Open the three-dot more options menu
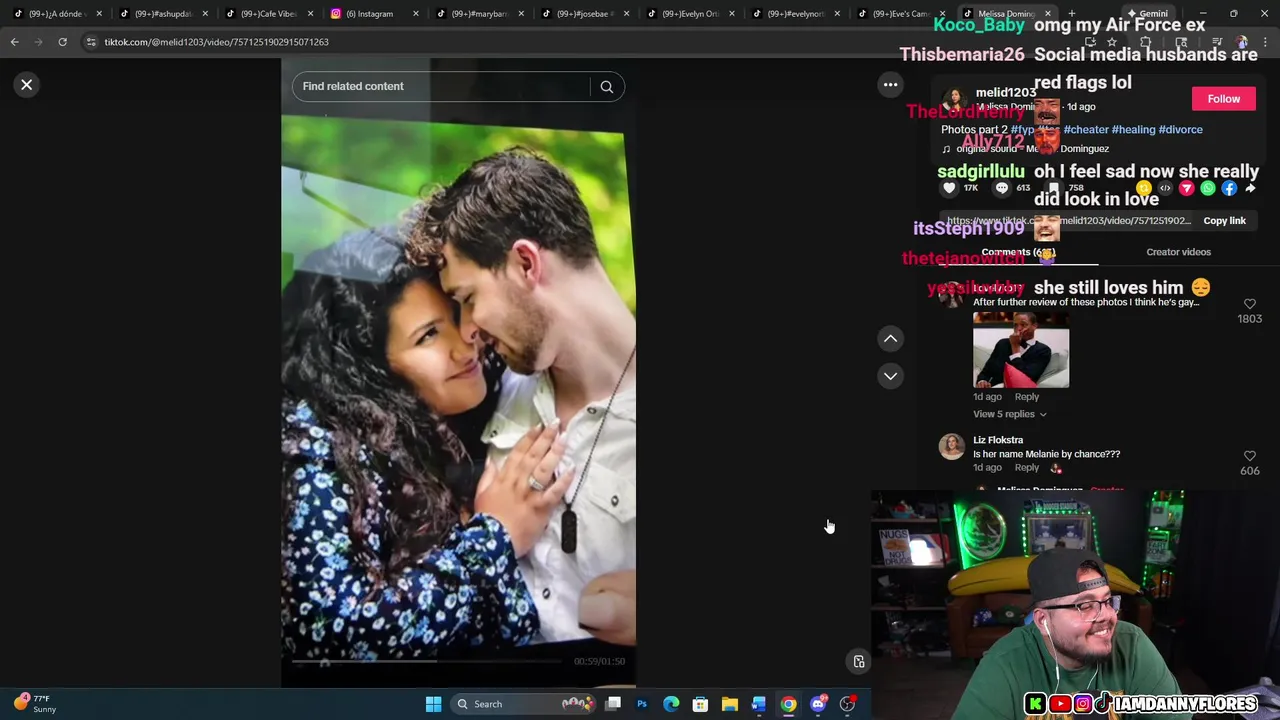 coord(890,85)
